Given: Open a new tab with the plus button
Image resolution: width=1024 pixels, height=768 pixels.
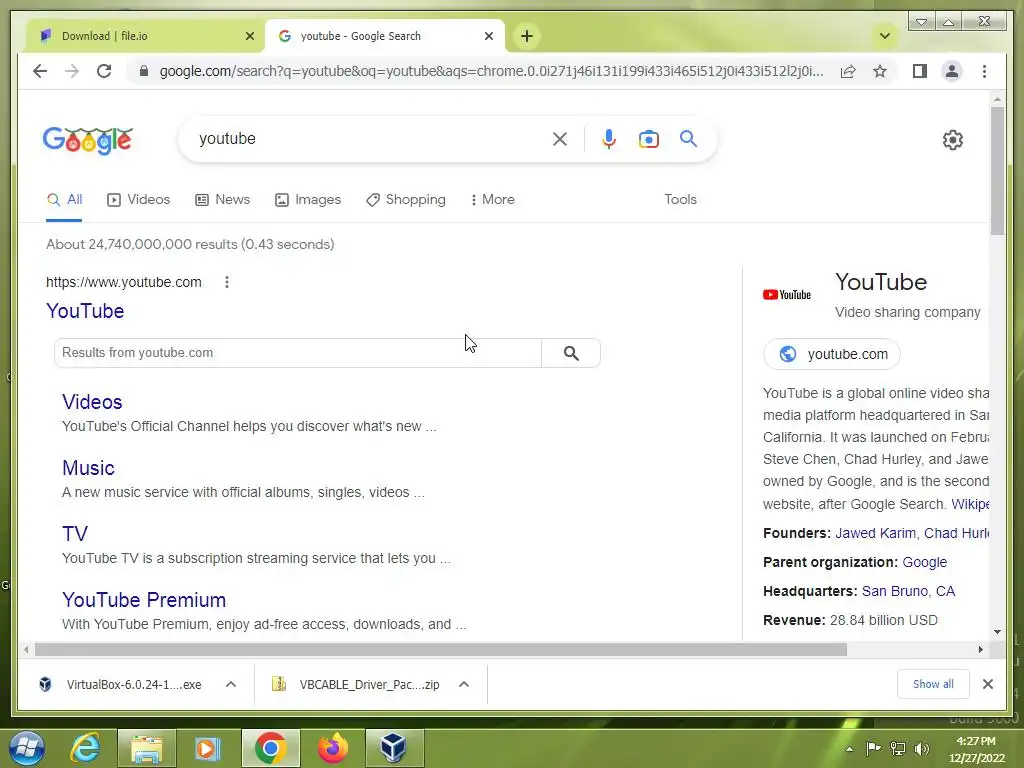Looking at the screenshot, I should click(527, 36).
